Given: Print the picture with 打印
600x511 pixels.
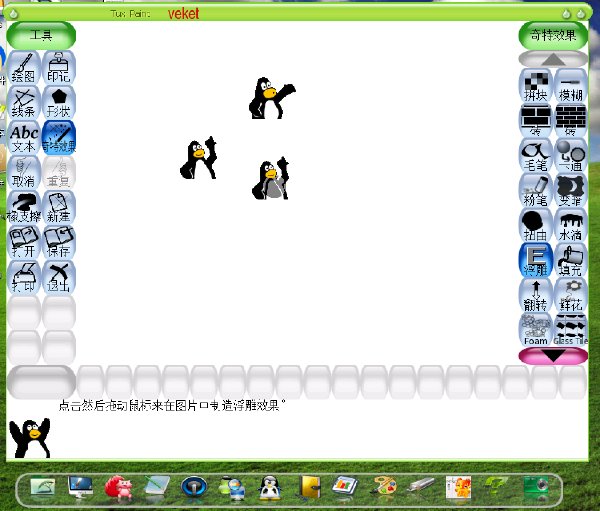Looking at the screenshot, I should click(24, 277).
